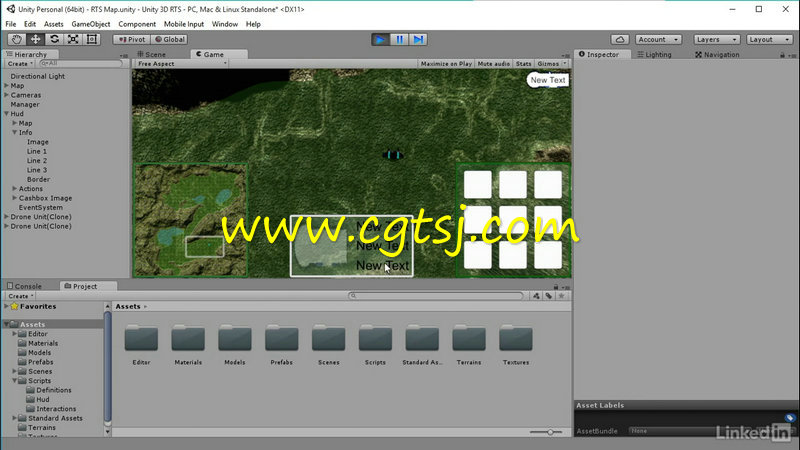Open the File menu
Screen dimensions: 800x450
tap(11, 24)
